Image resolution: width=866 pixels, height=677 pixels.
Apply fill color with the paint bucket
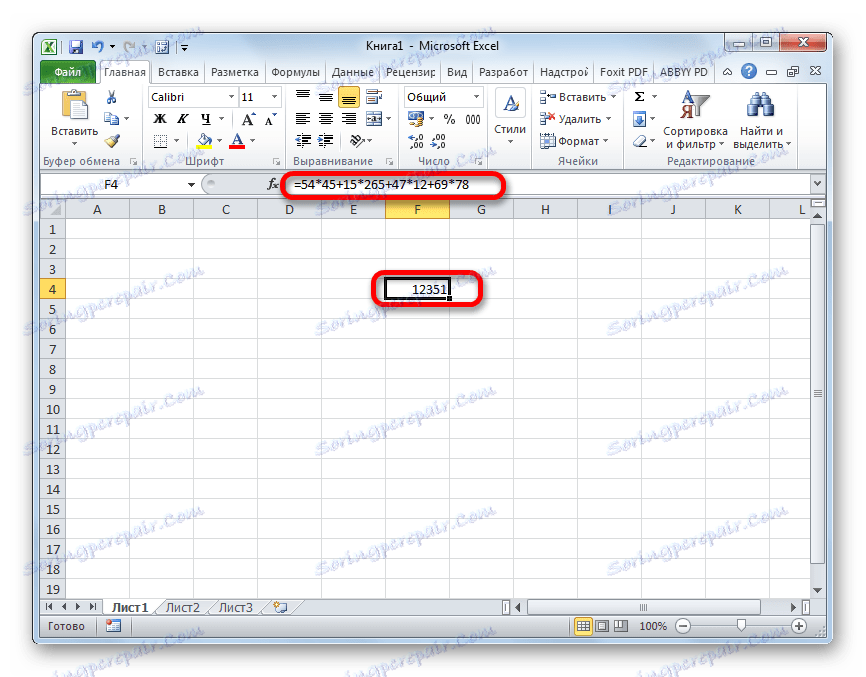(204, 141)
